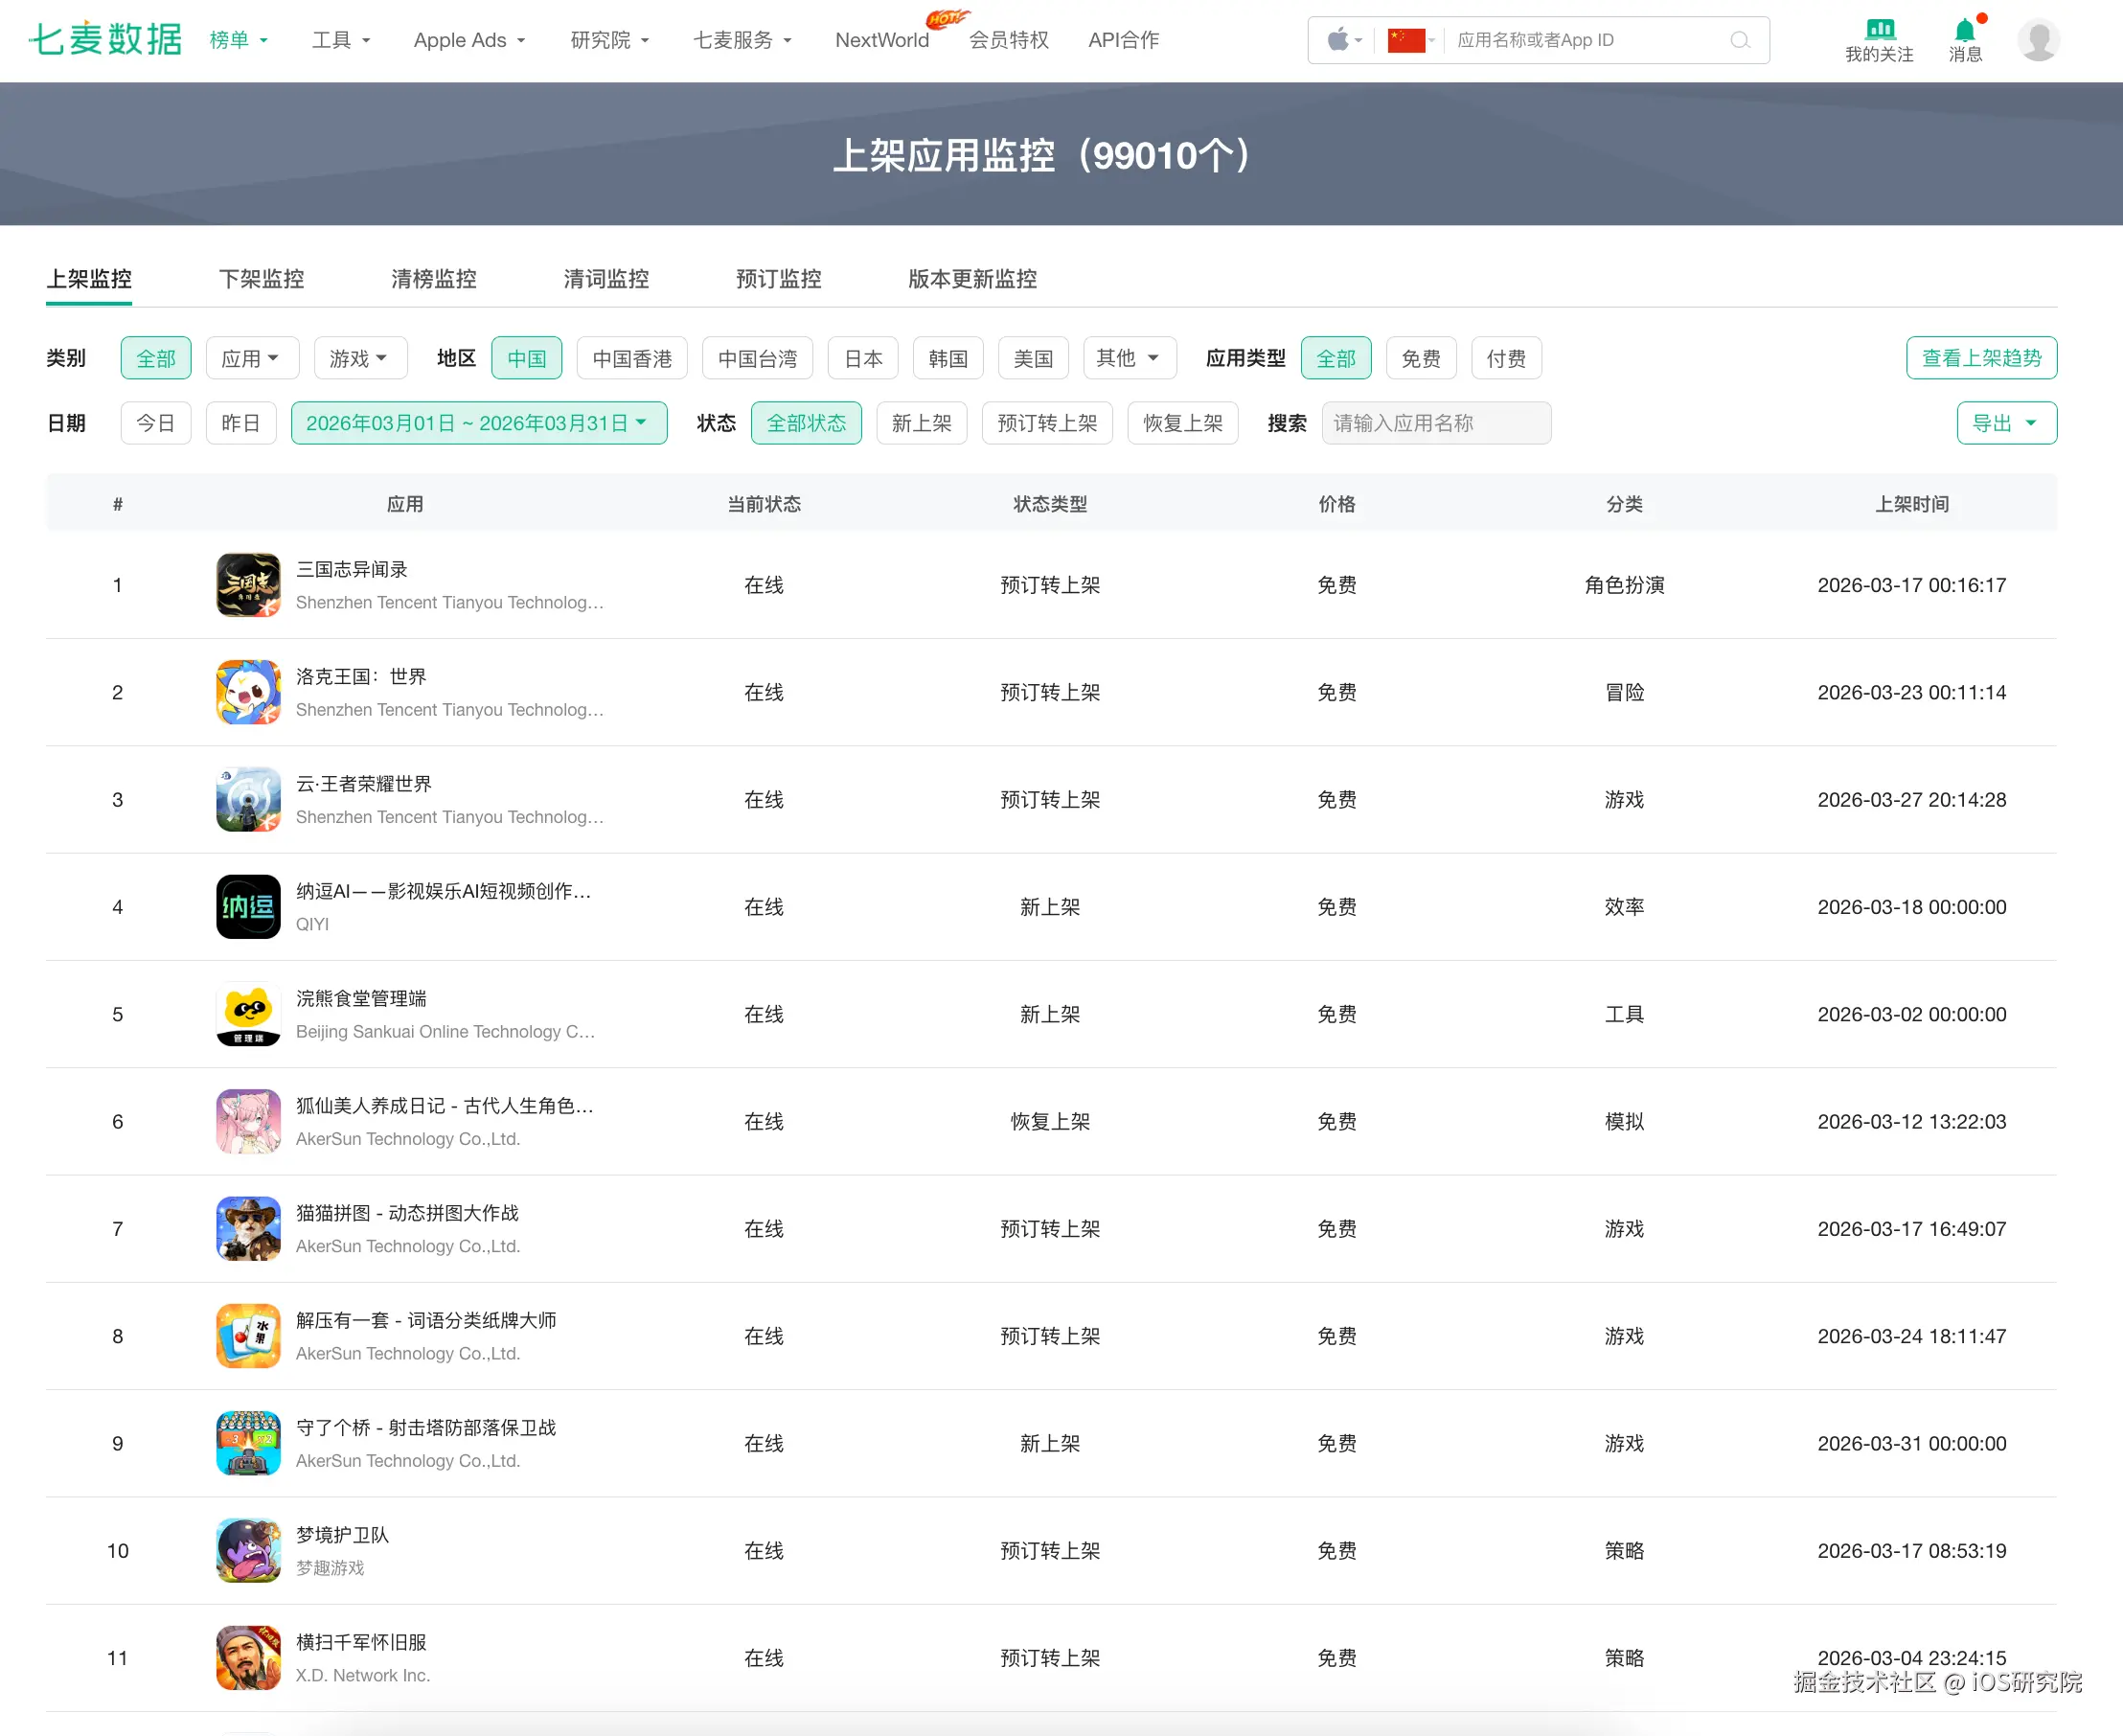The image size is (2123, 1736).
Task: Open the 梦境护卫队 app icon
Action: (x=248, y=1550)
